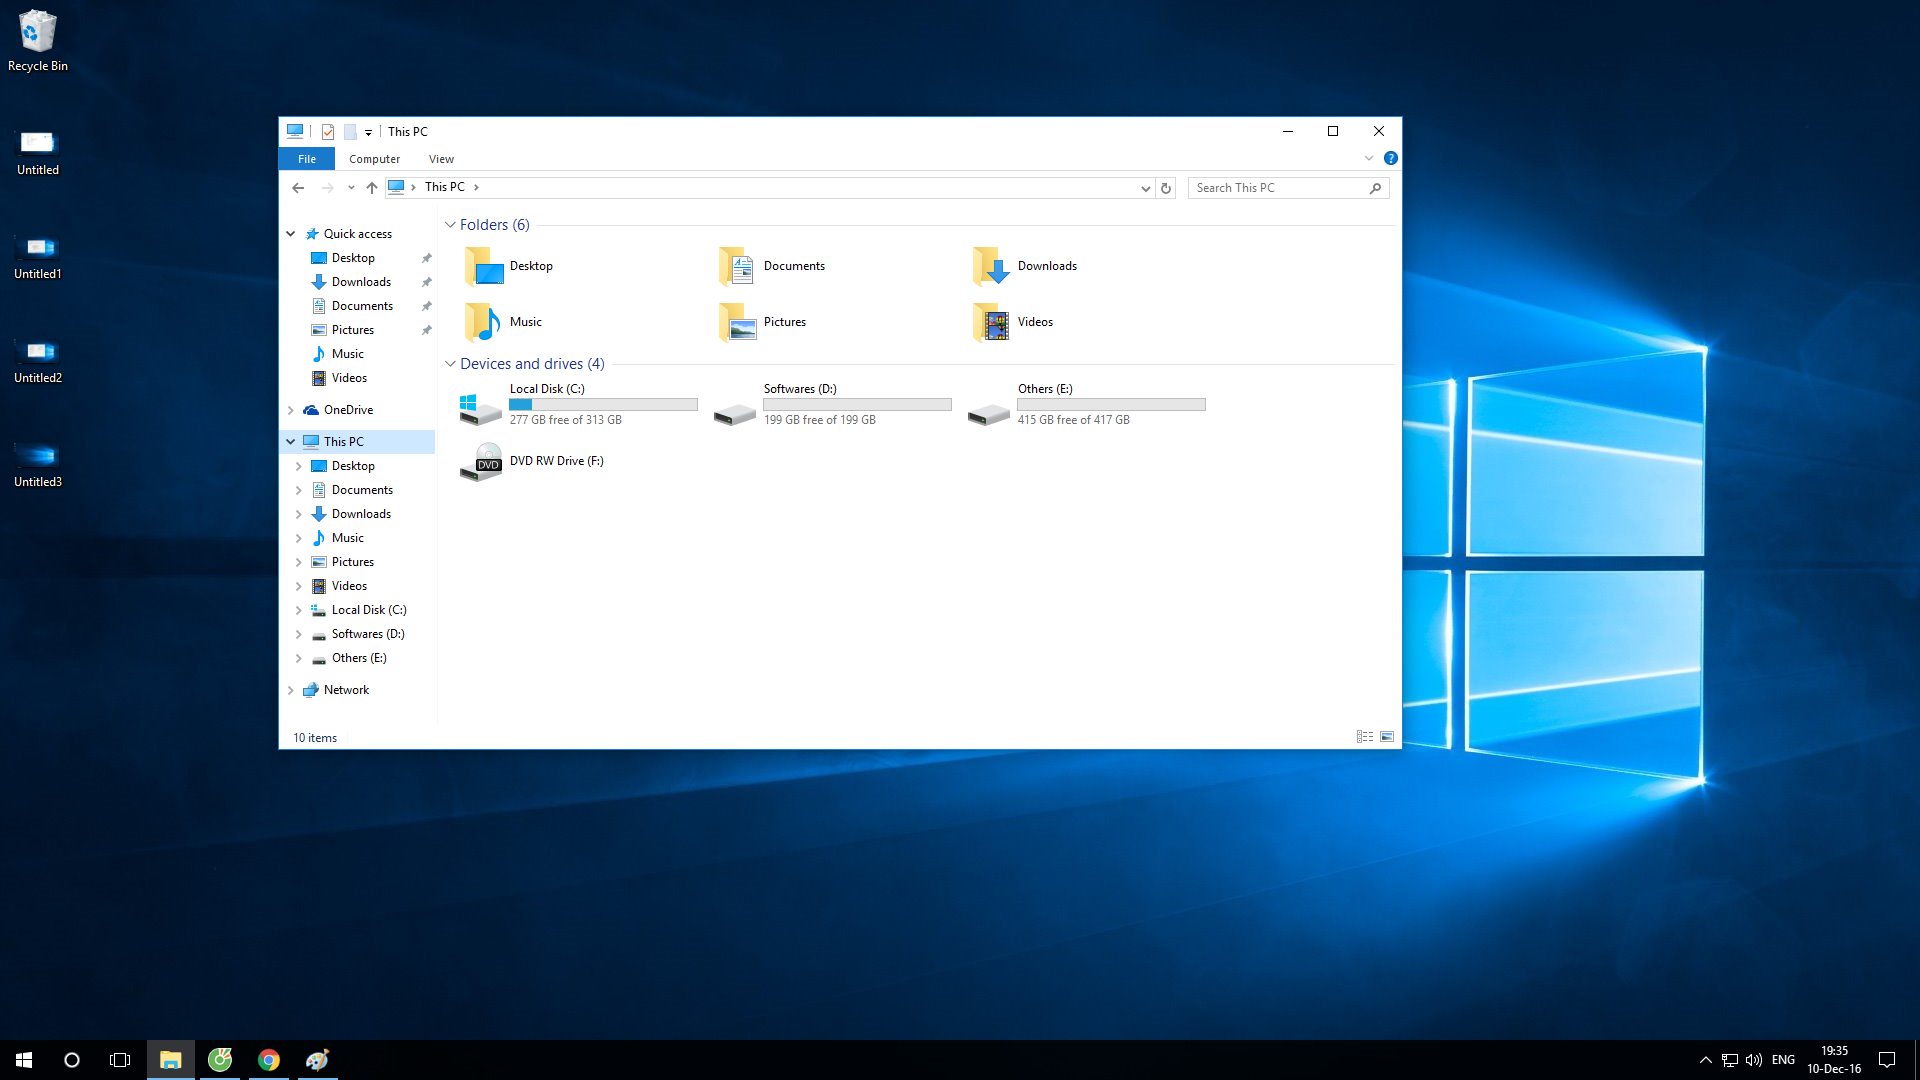Viewport: 1920px width, 1080px height.
Task: Switch to details view layout button
Action: 1364,737
